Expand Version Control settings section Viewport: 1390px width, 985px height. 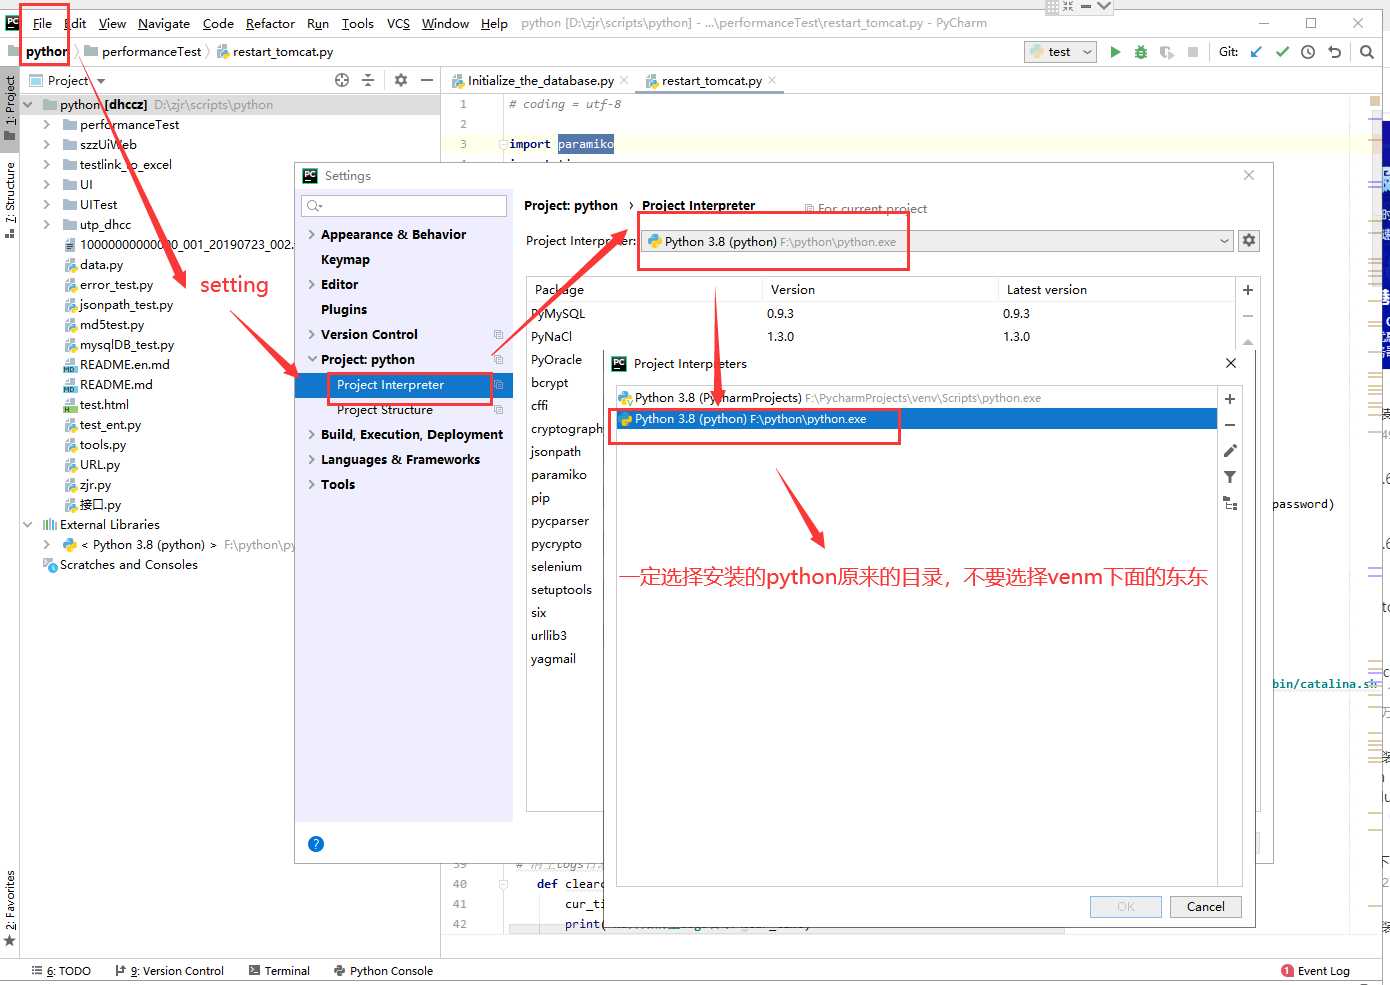point(312,335)
